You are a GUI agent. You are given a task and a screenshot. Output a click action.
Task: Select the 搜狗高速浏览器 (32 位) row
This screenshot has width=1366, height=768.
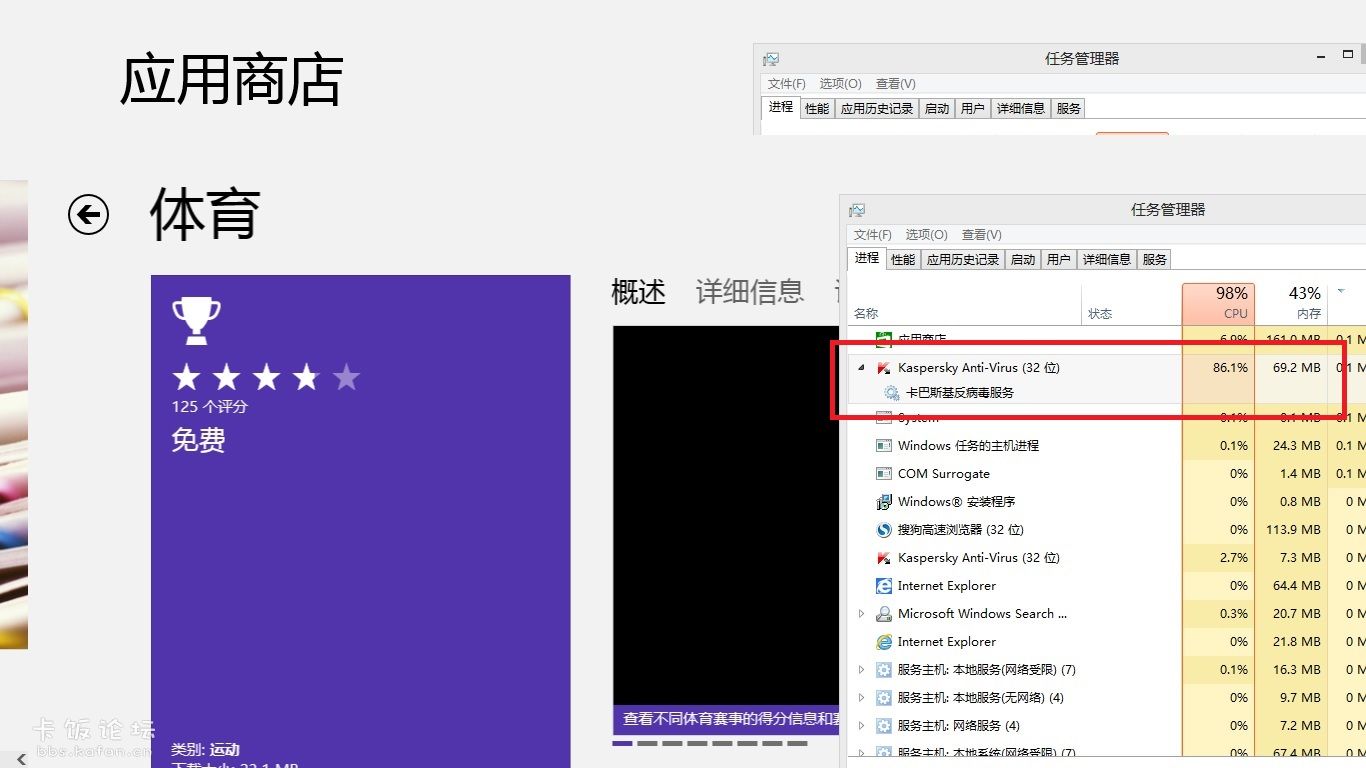(x=1107, y=530)
